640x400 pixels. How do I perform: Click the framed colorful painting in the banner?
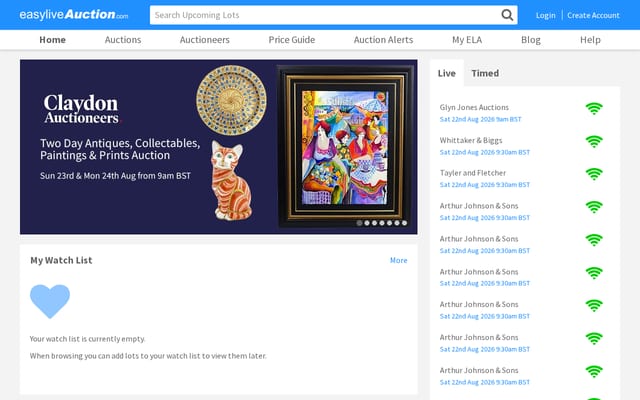345,146
